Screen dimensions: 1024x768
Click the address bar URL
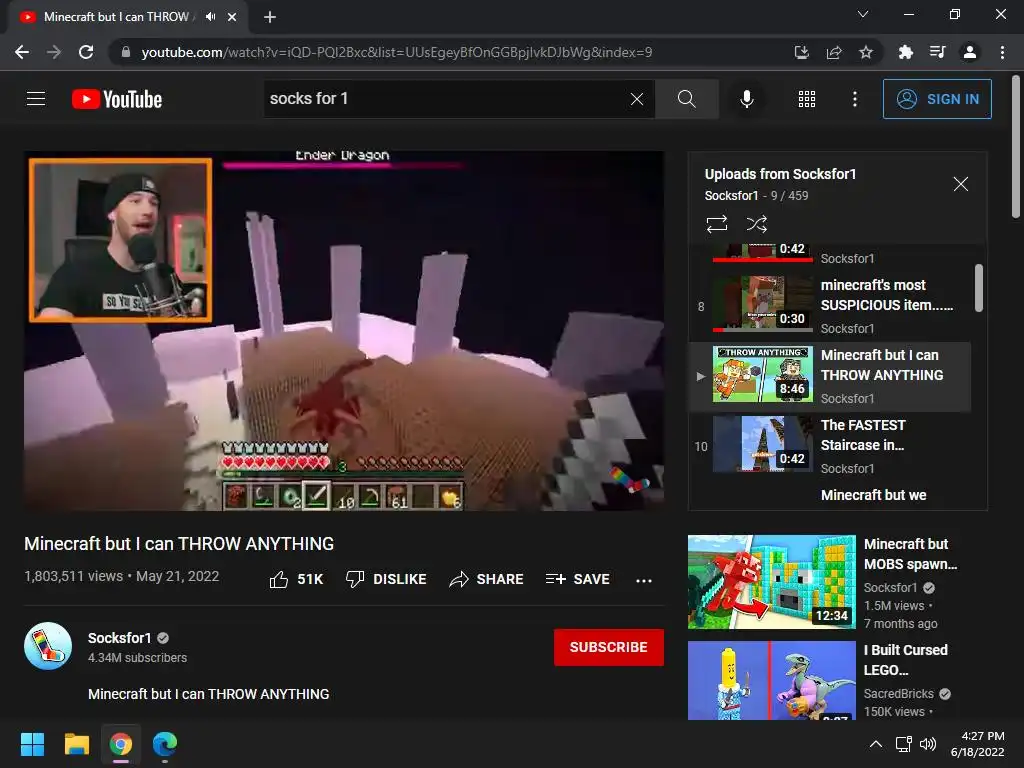coord(396,52)
